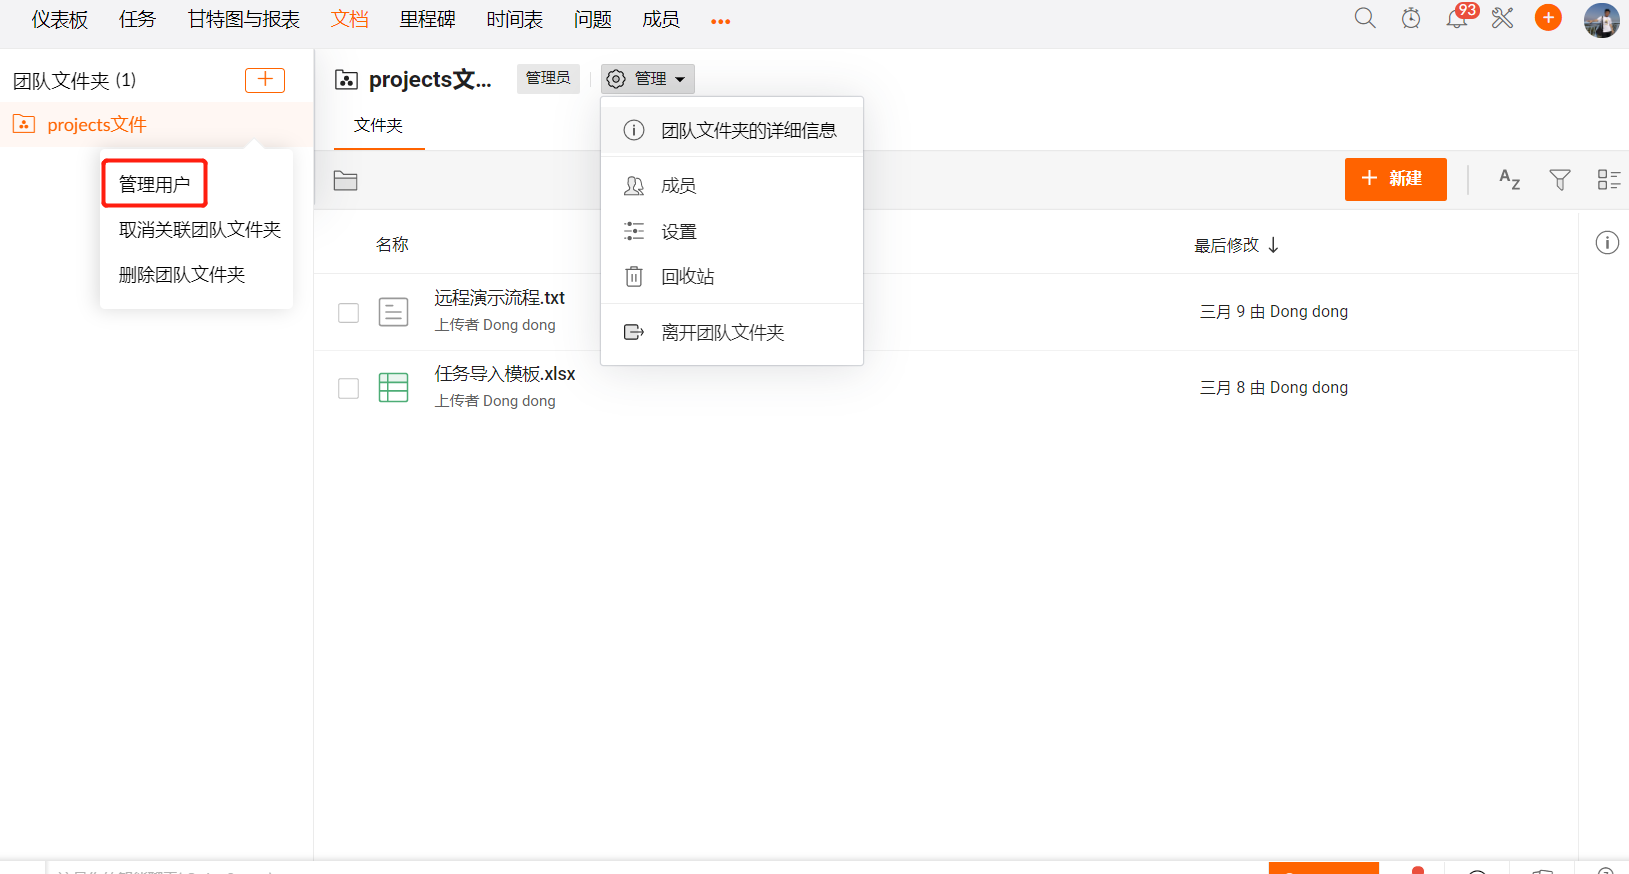Check the box for 远程演示流程.txt
1629x874 pixels.
coord(348,313)
